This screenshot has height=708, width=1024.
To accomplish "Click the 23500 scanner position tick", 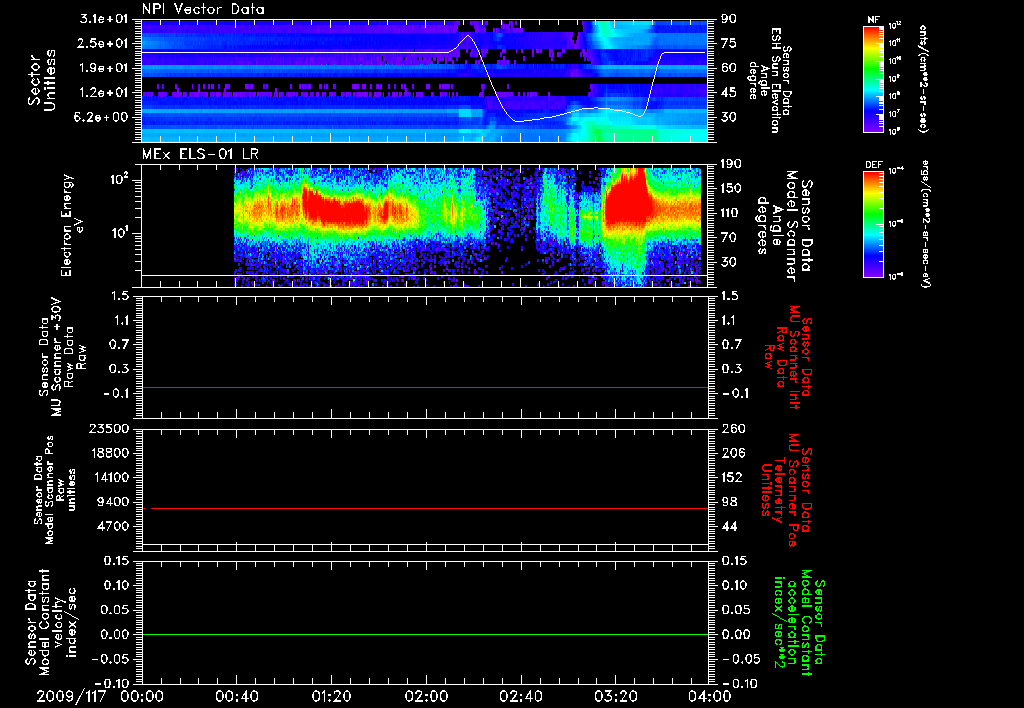I will click(108, 428).
